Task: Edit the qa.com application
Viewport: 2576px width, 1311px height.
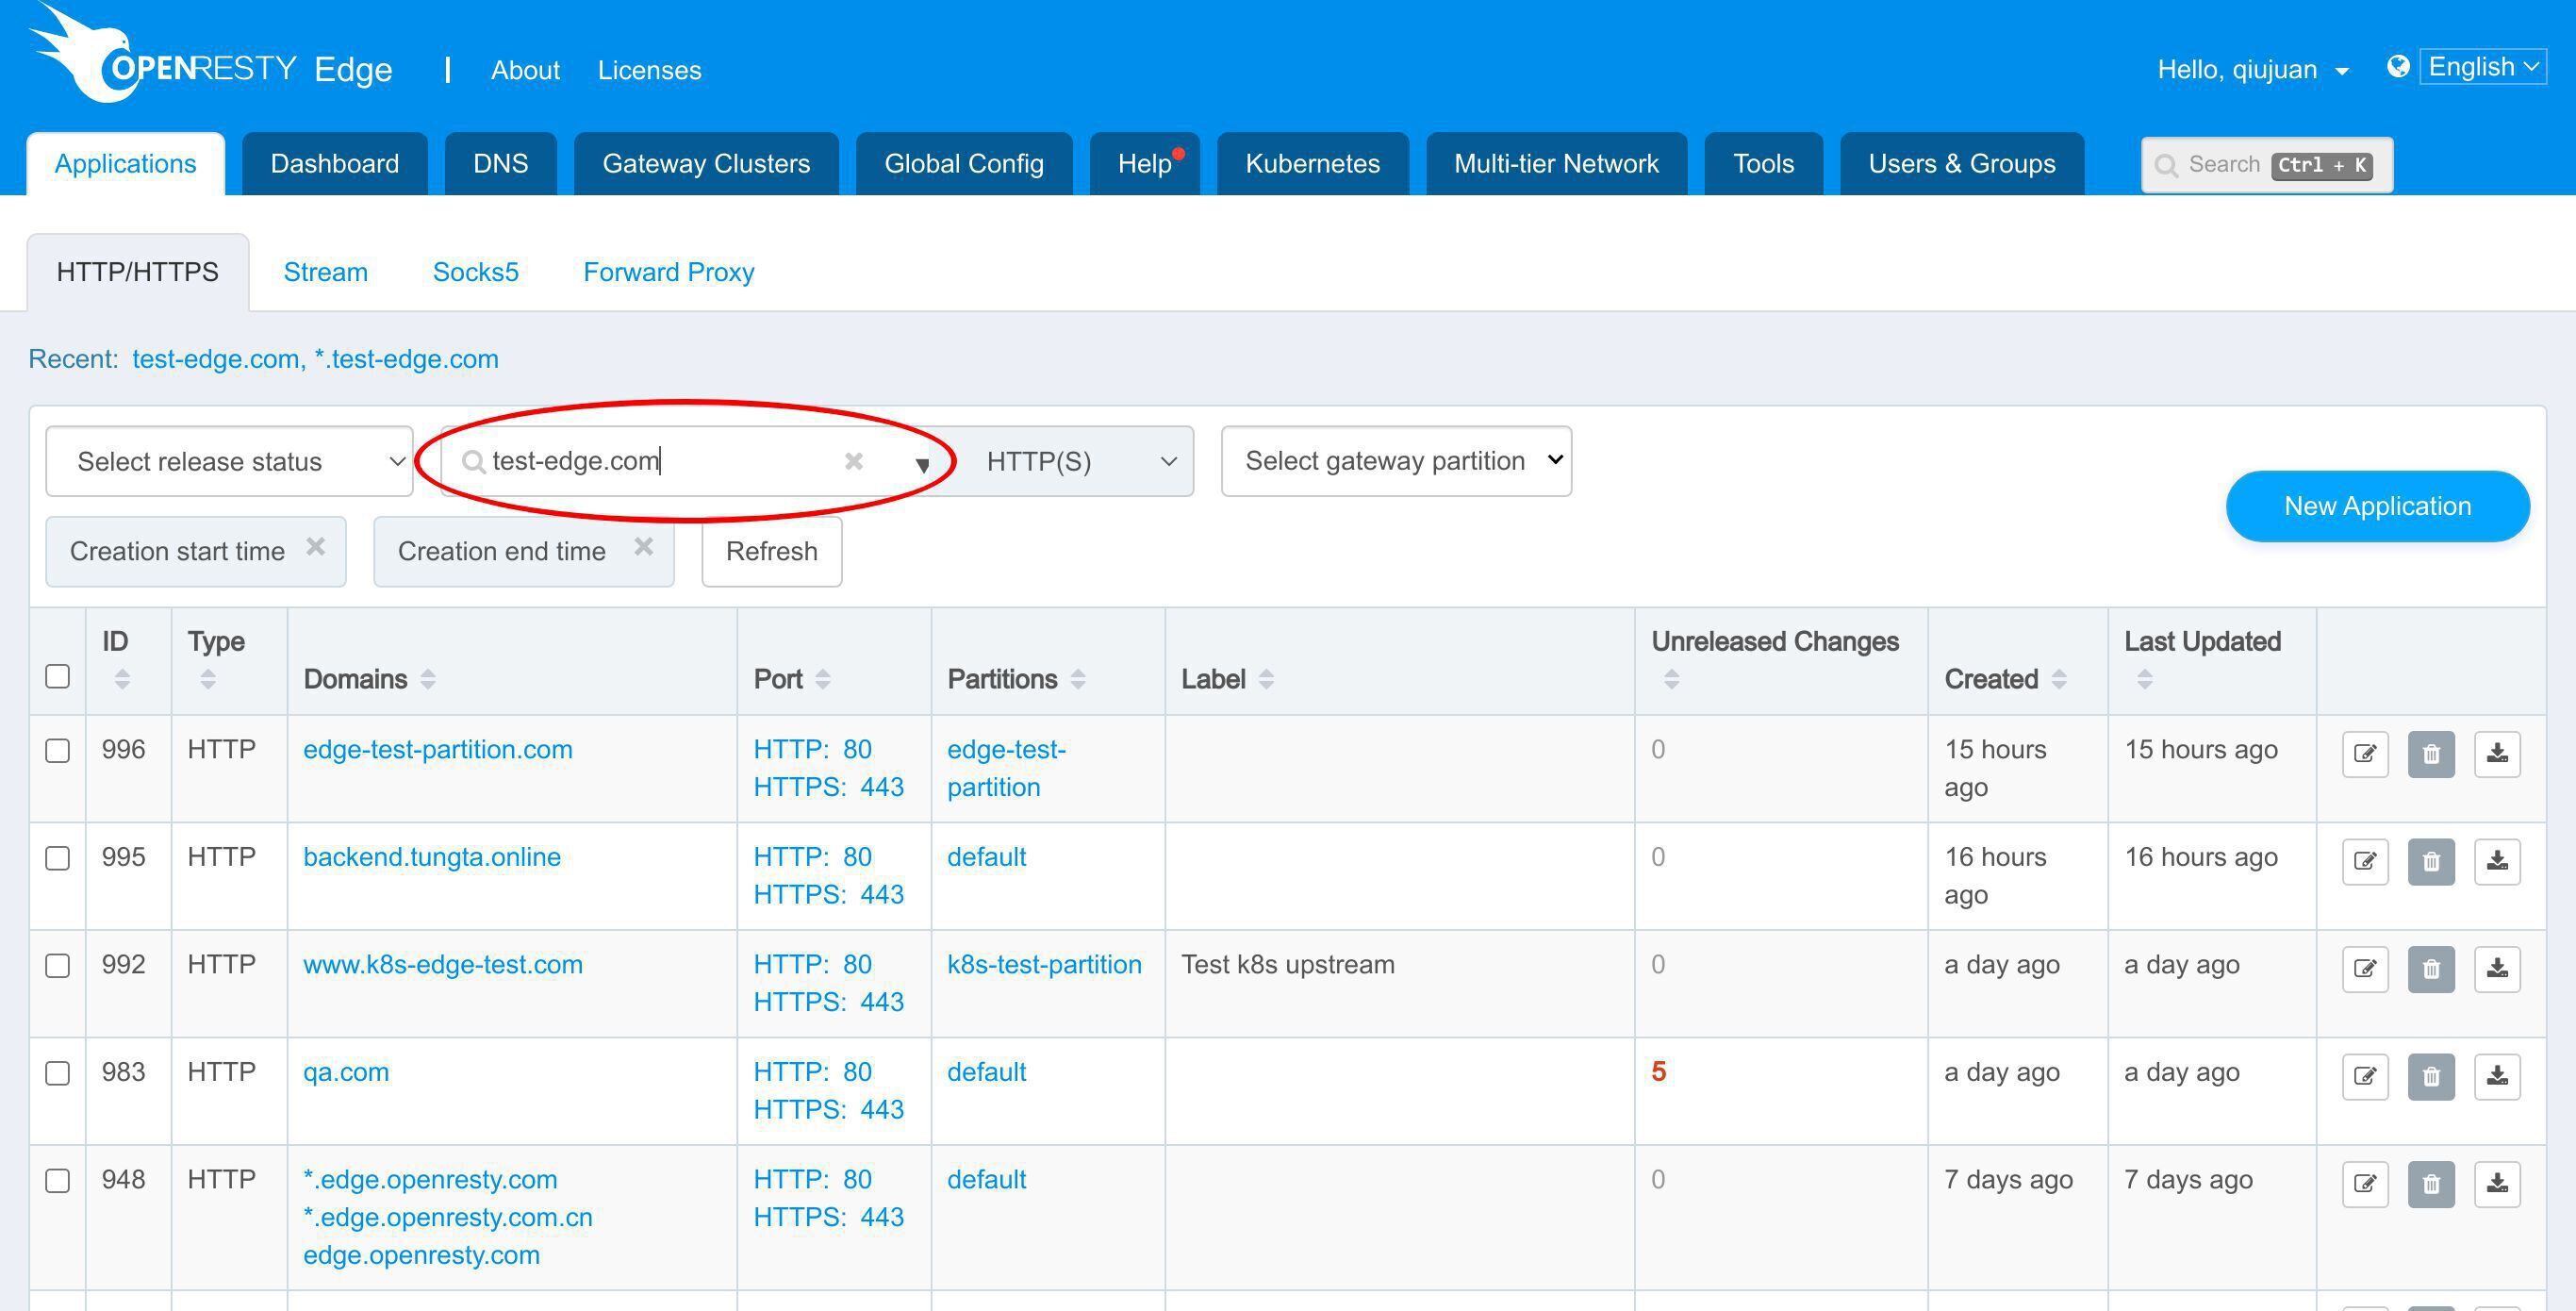Action: [x=2365, y=1076]
